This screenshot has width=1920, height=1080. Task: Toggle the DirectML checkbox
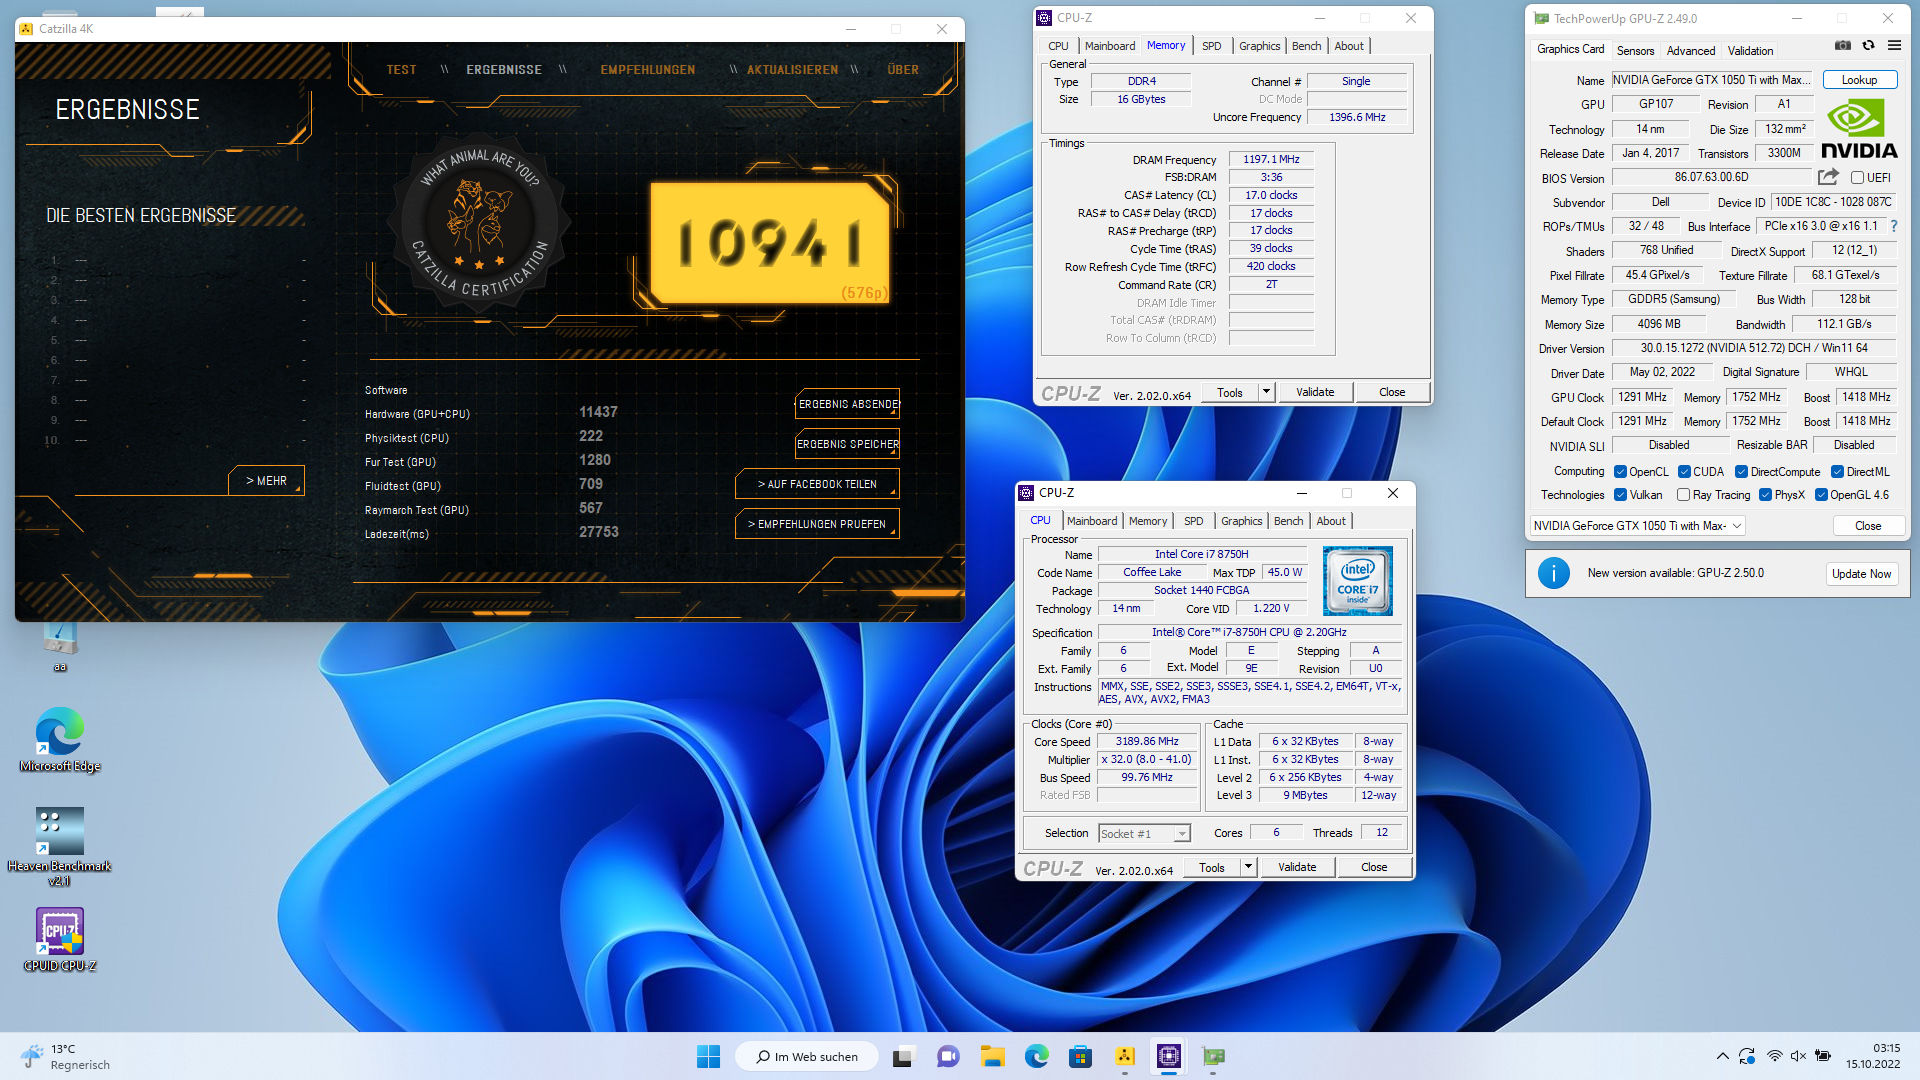[x=1837, y=472]
